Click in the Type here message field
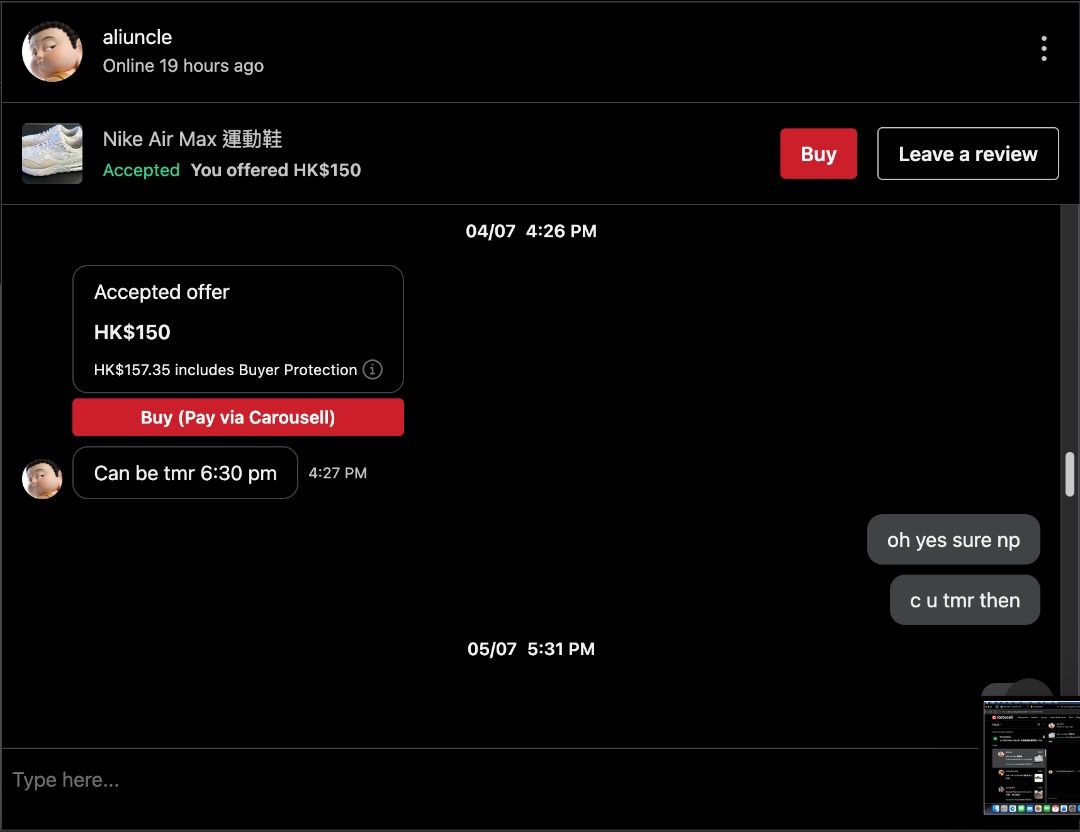This screenshot has width=1080, height=832. [490, 780]
